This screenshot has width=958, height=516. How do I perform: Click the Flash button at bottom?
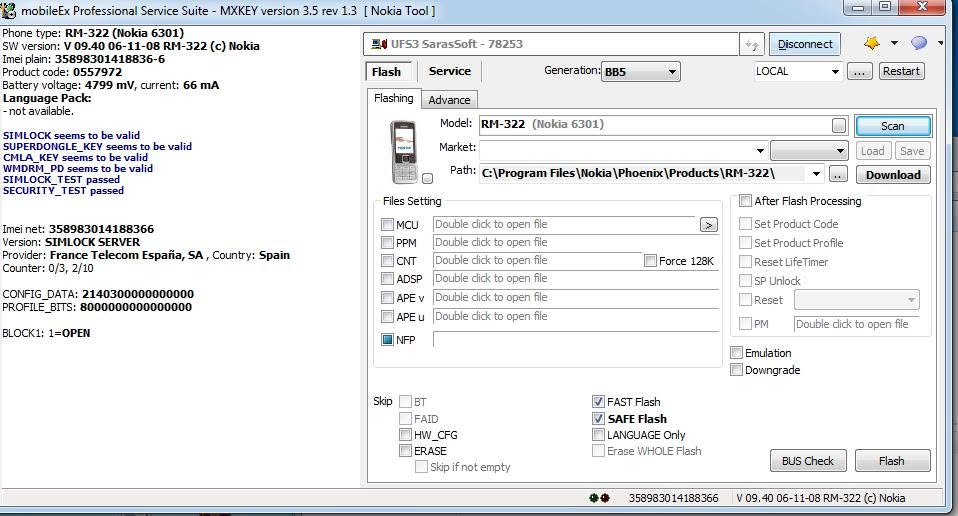[x=892, y=461]
